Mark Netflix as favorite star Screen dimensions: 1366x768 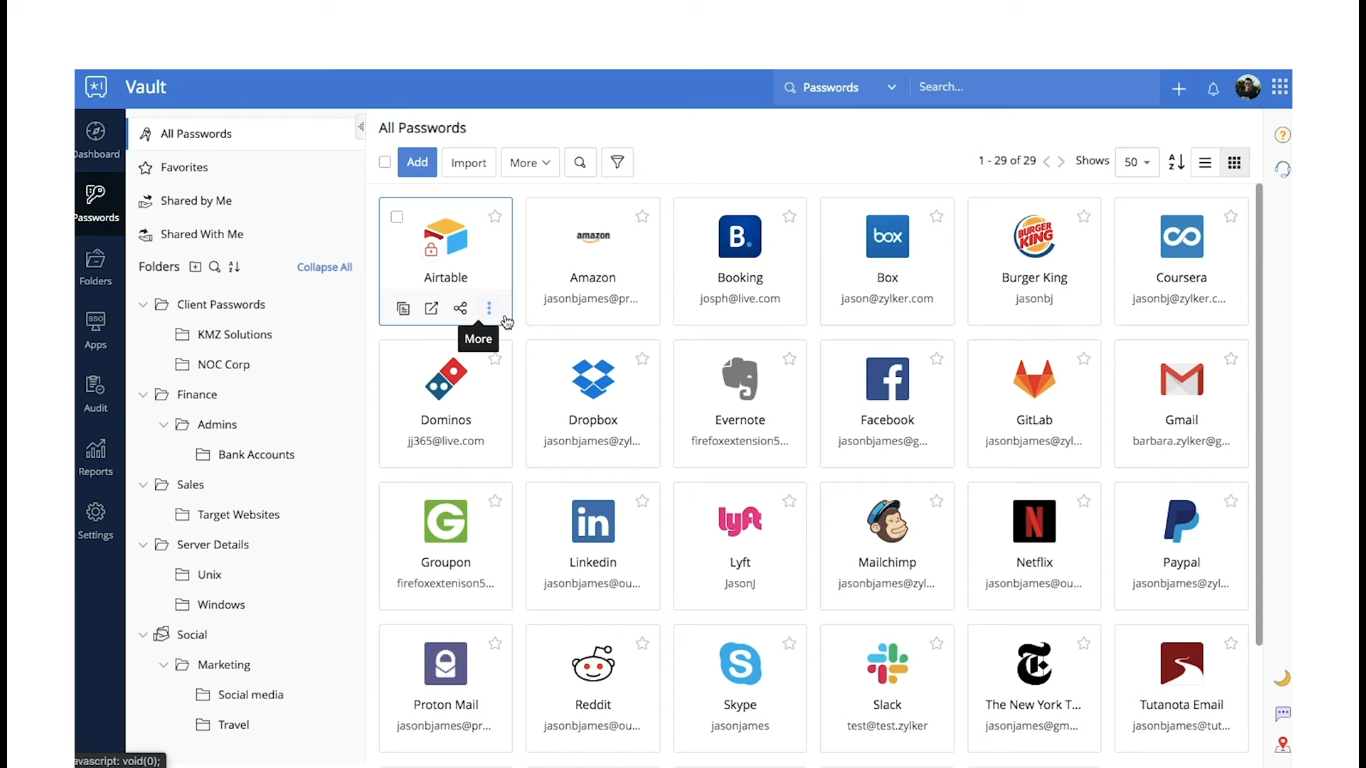coord(1083,501)
